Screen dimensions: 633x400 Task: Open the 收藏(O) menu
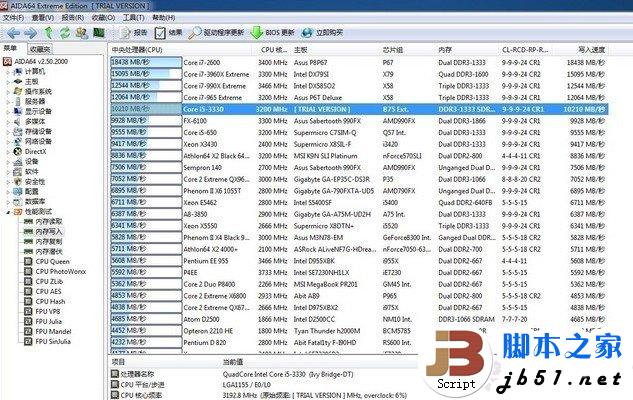click(x=103, y=18)
